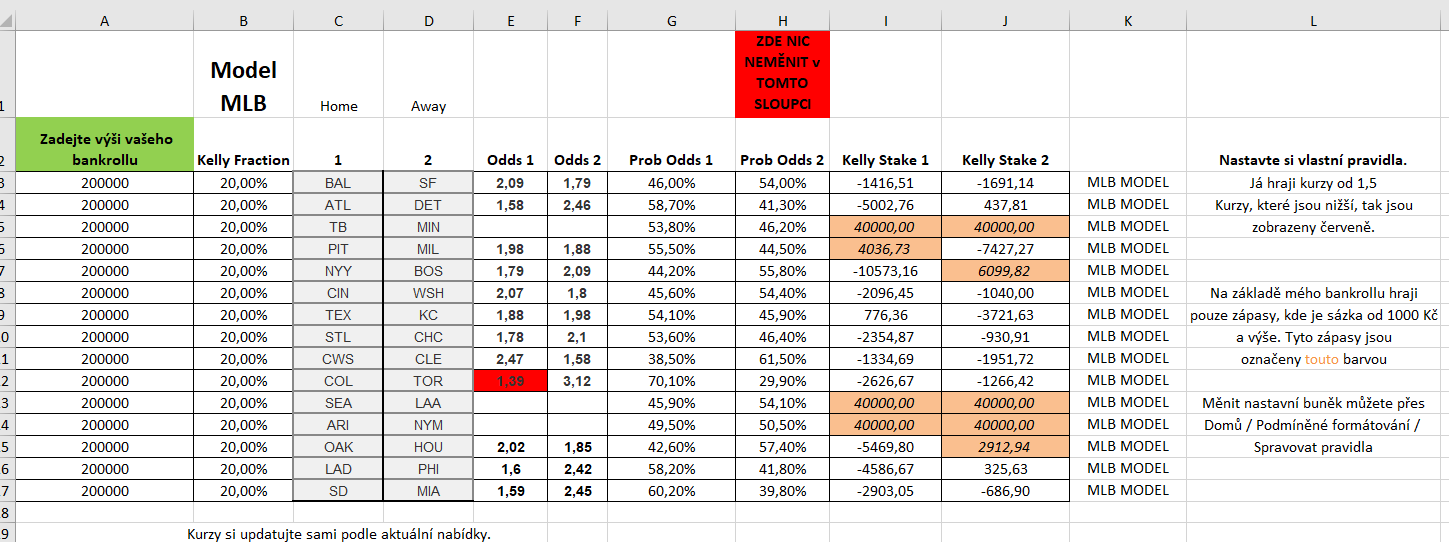Click the BAL home team cell
Screen dimensions: 1449x542
pyautogui.click(x=338, y=183)
